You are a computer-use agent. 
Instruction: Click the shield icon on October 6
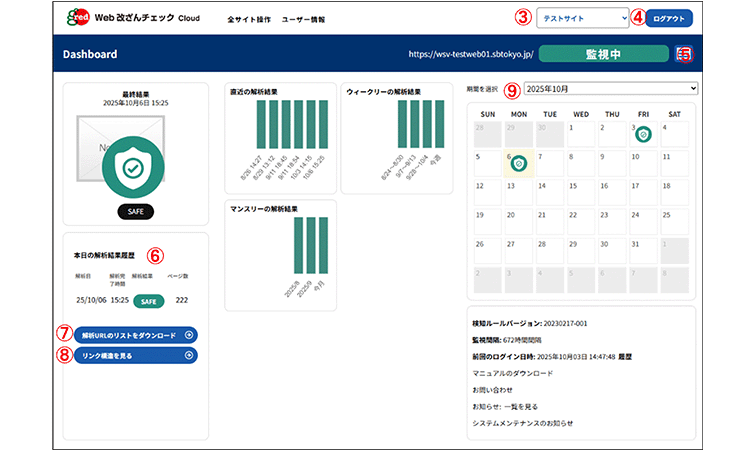pyautogui.click(x=518, y=163)
